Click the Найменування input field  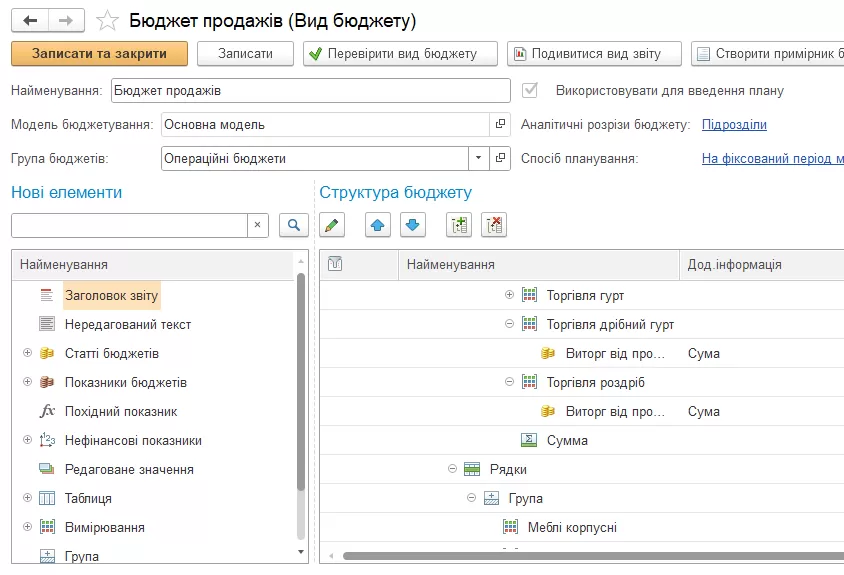311,90
